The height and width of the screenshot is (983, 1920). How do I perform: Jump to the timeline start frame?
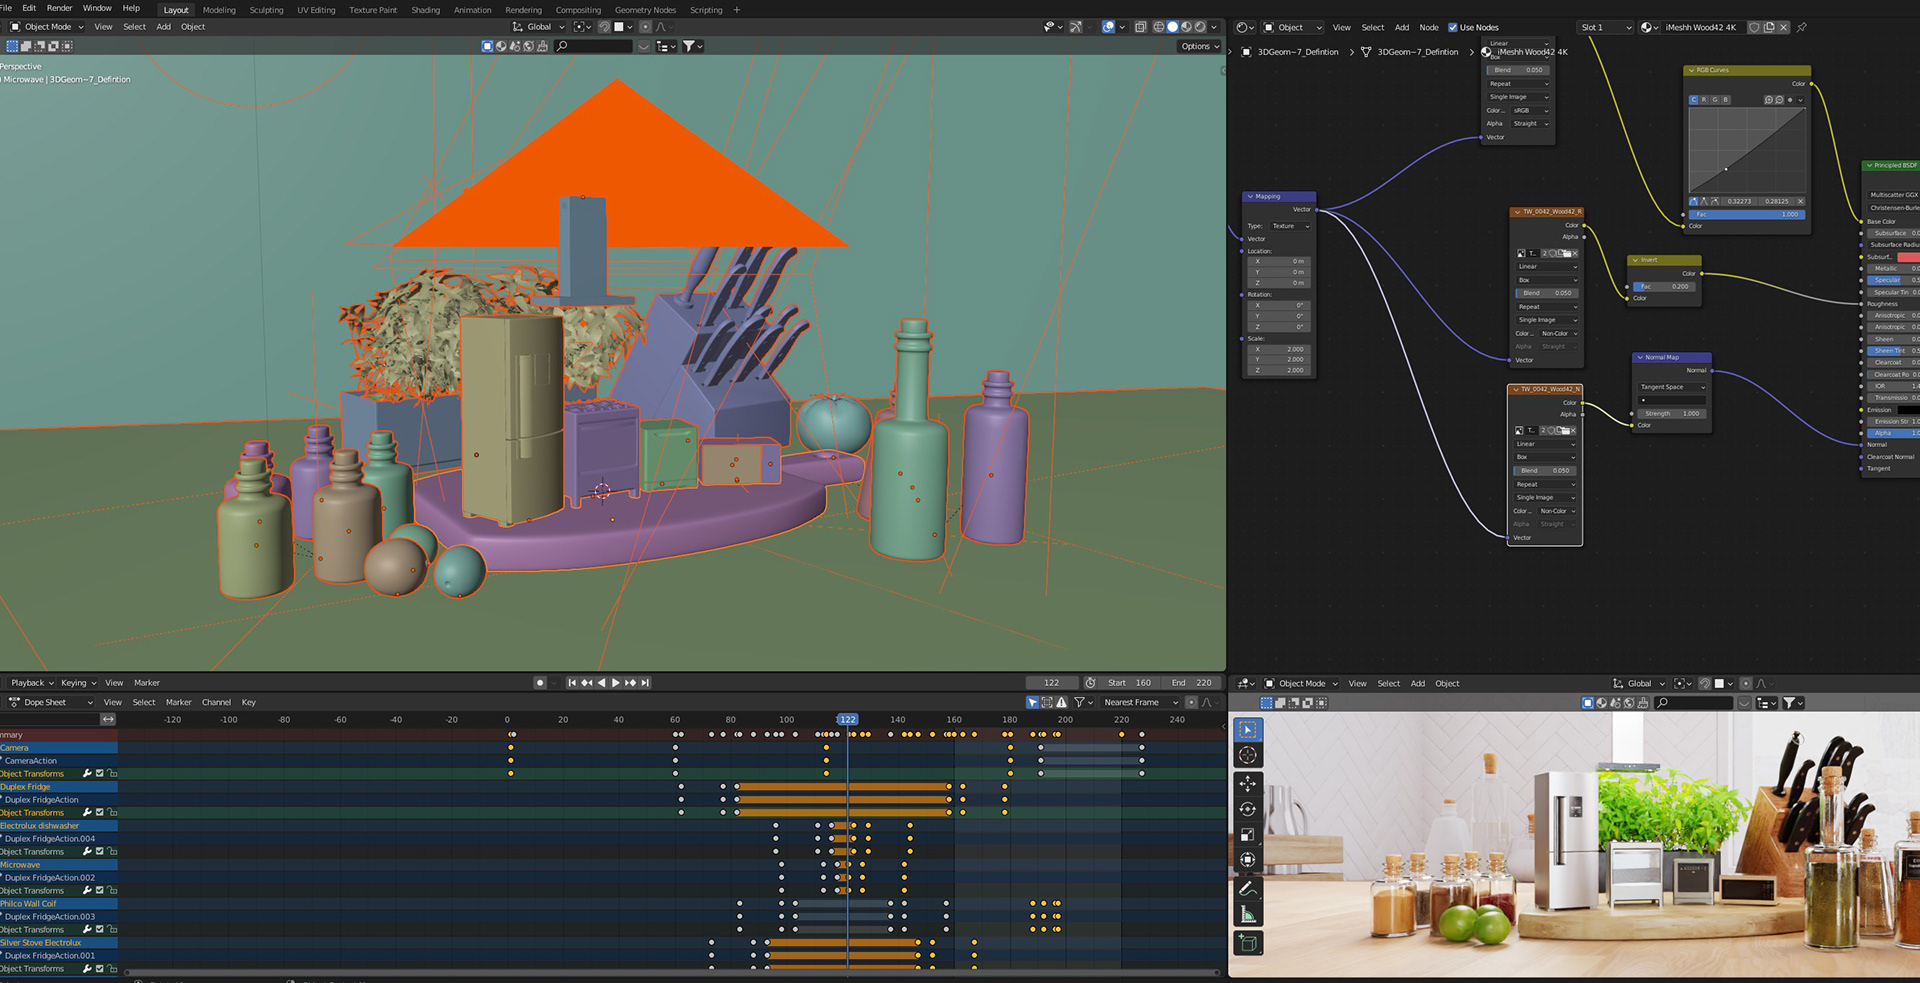pos(572,683)
